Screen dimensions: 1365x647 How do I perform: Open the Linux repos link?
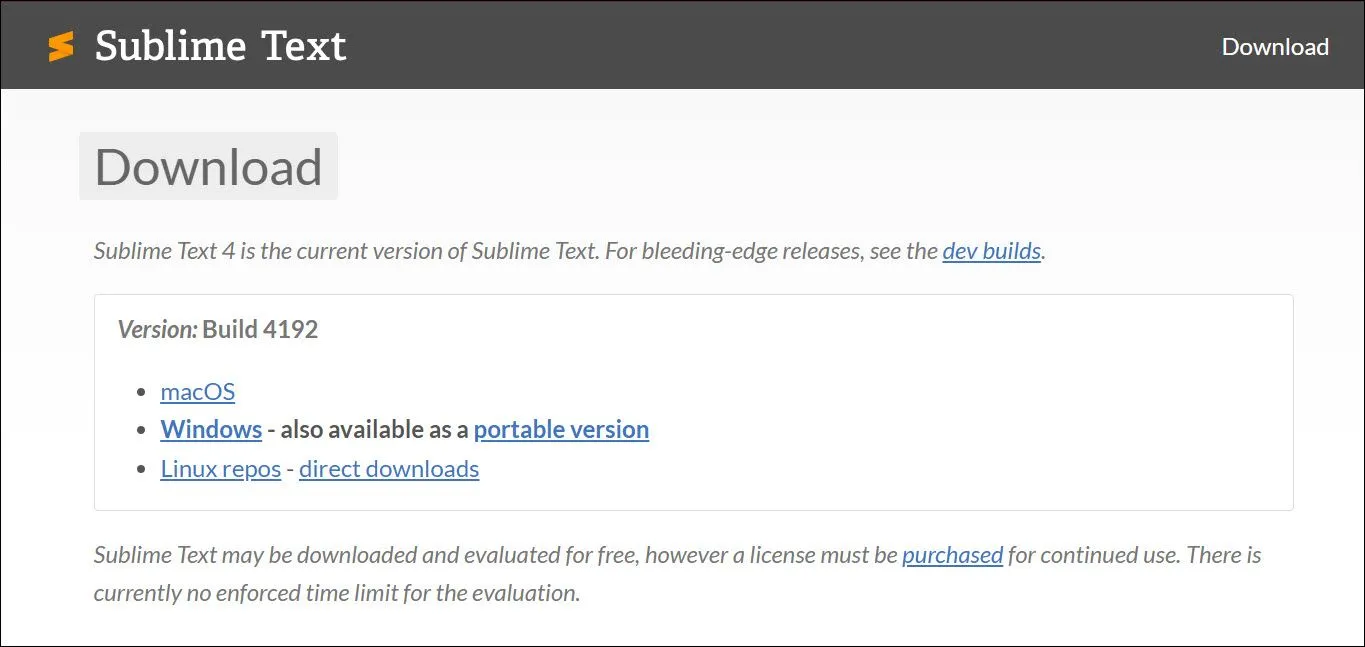[220, 469]
